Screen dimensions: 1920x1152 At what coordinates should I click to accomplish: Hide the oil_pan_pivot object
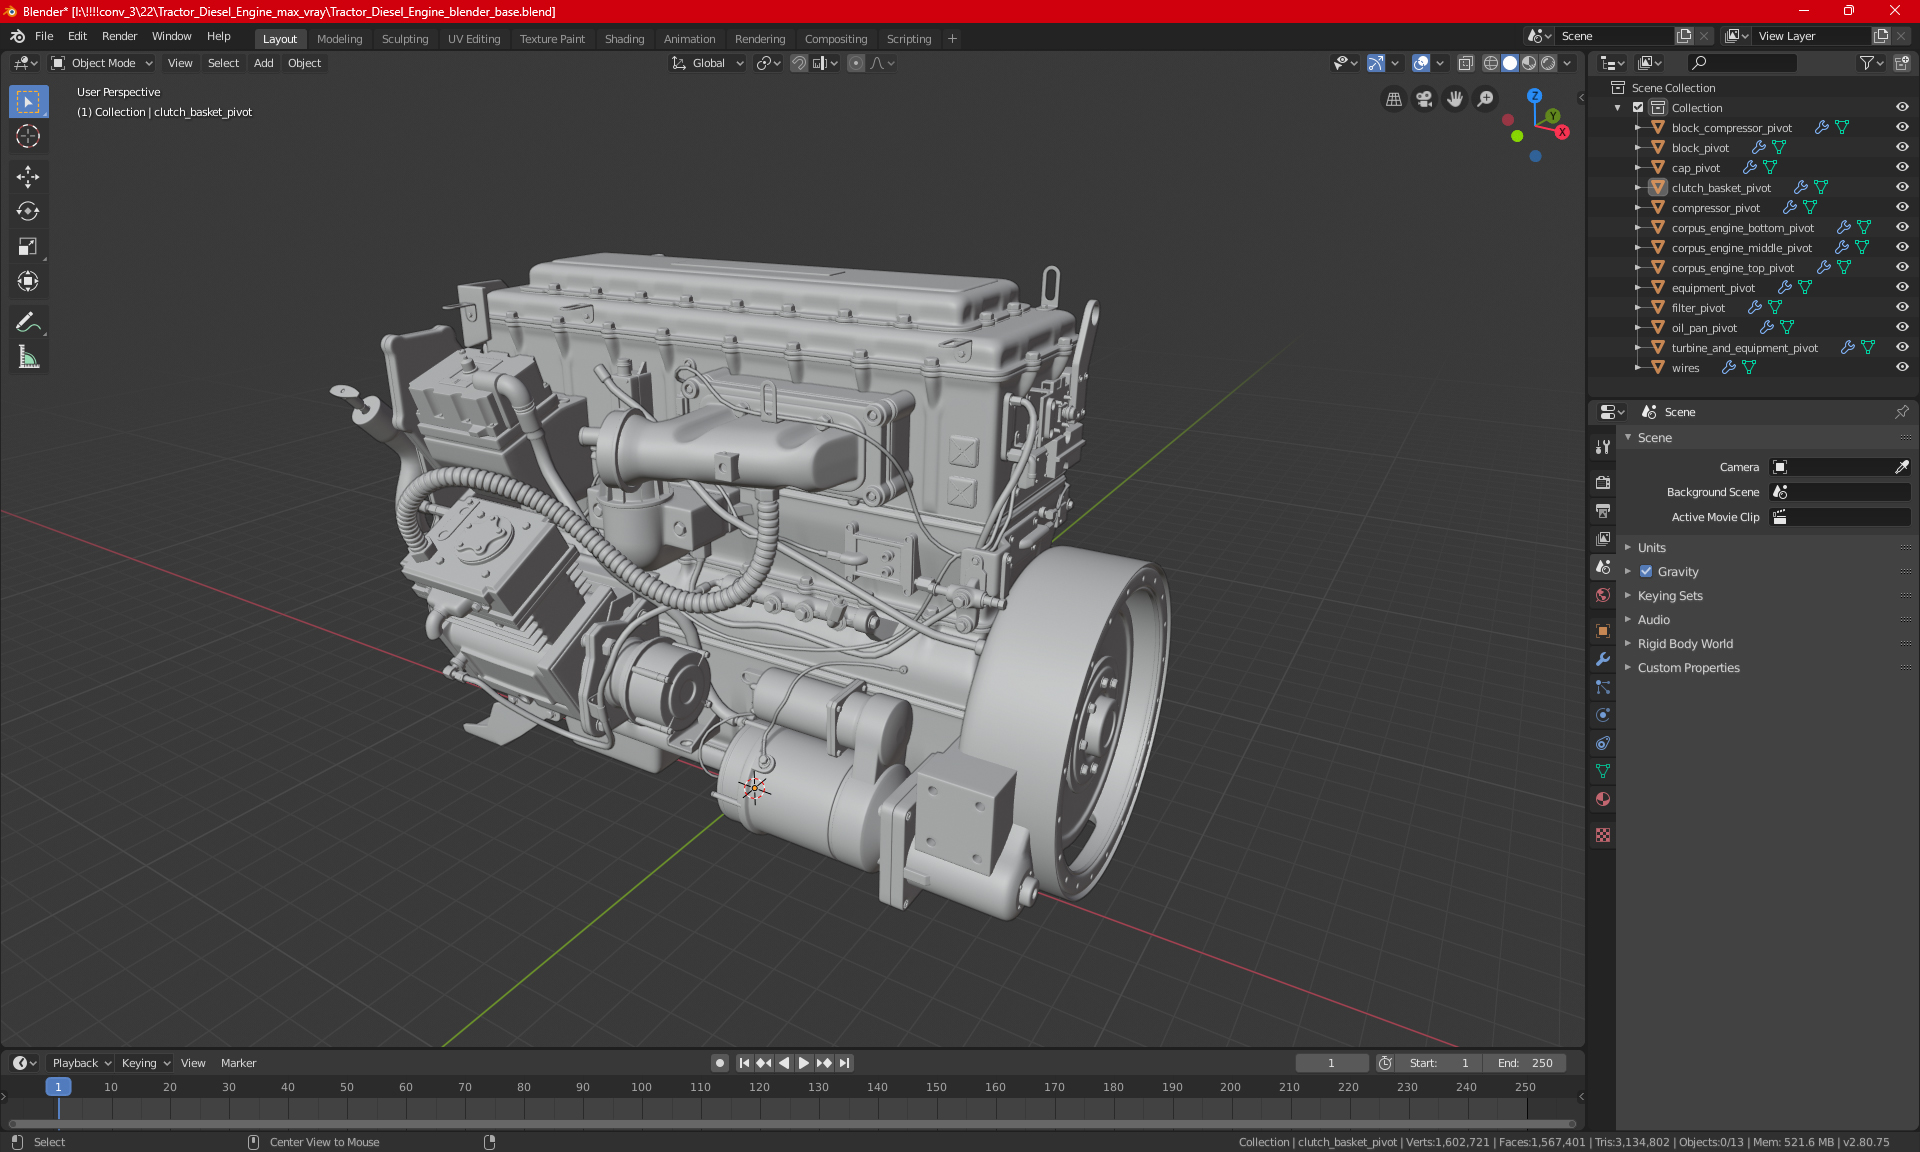(1902, 327)
